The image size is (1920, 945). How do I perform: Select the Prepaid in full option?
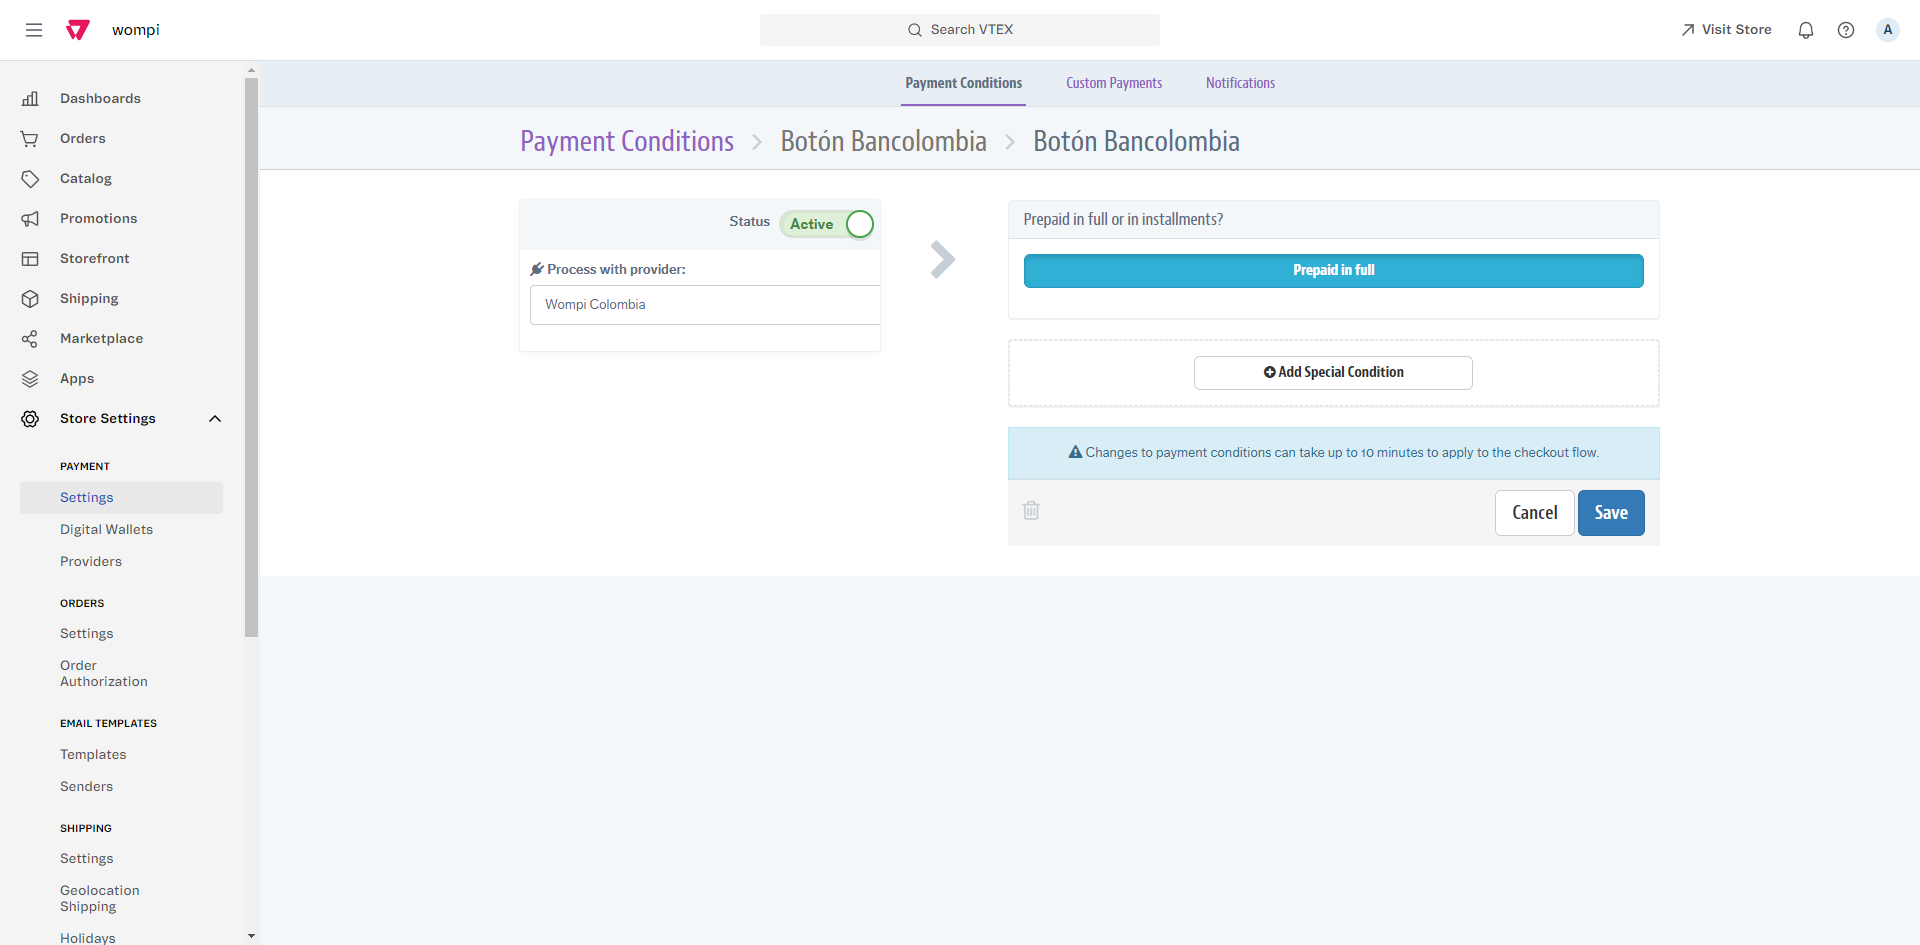click(1333, 271)
